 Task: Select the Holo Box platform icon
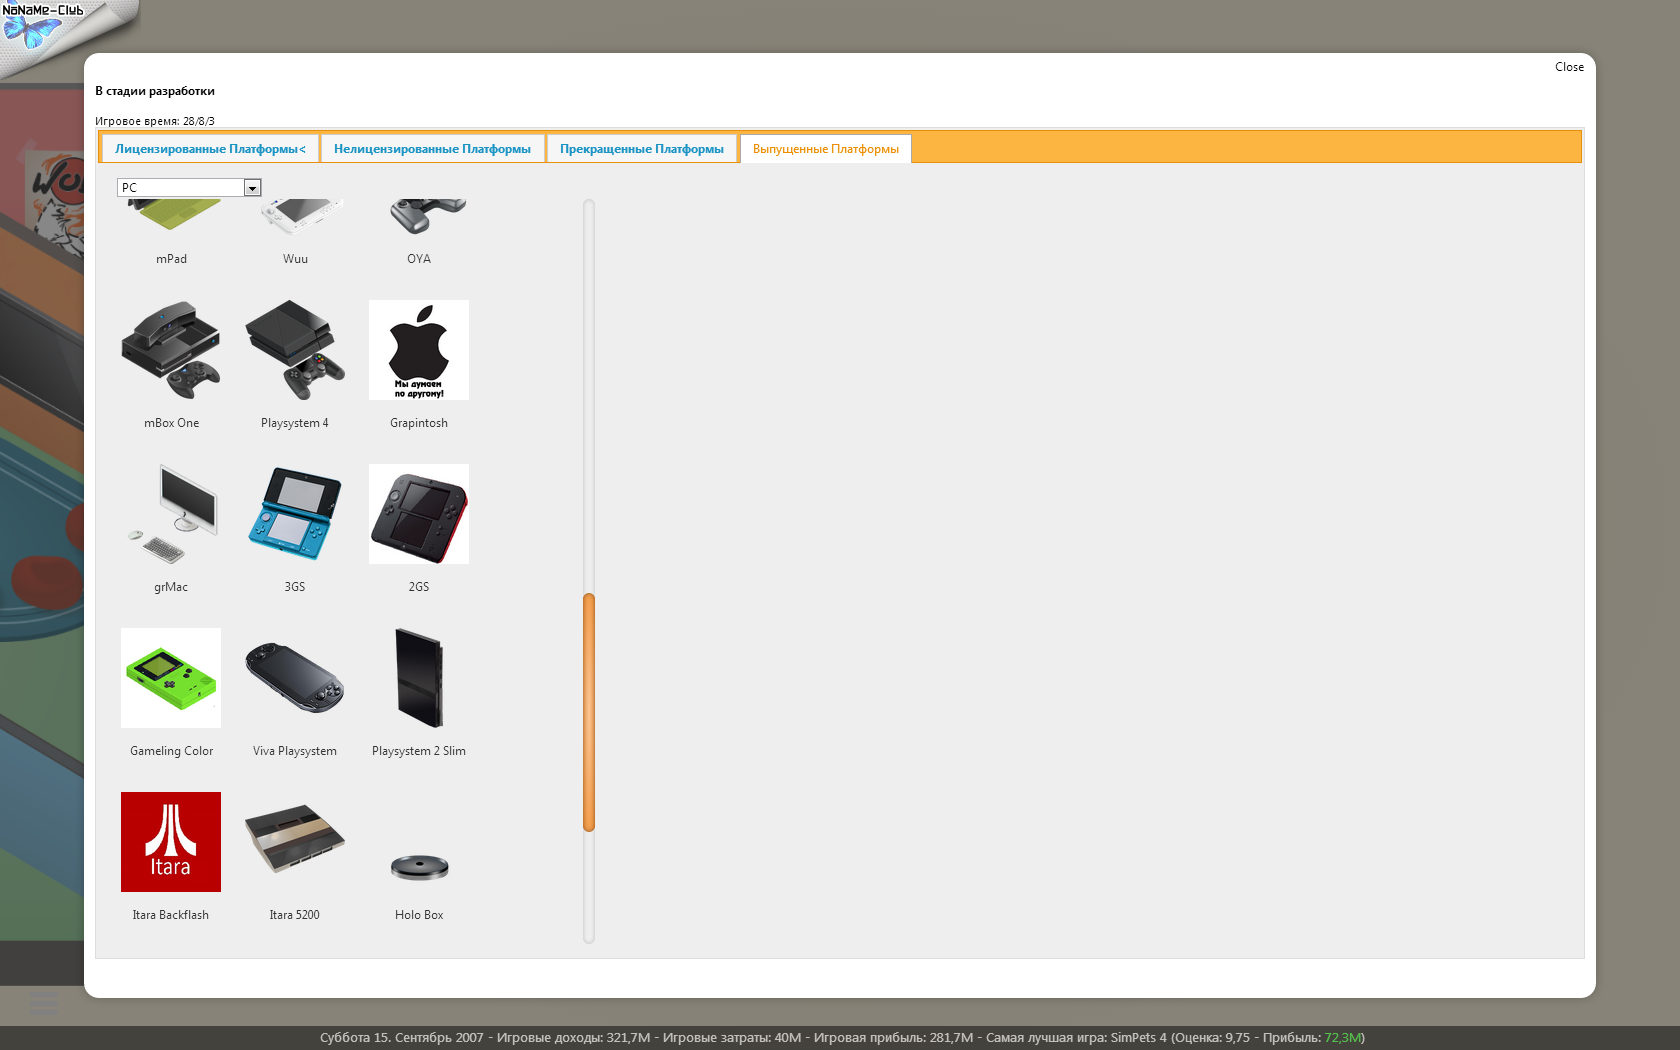coord(419,866)
